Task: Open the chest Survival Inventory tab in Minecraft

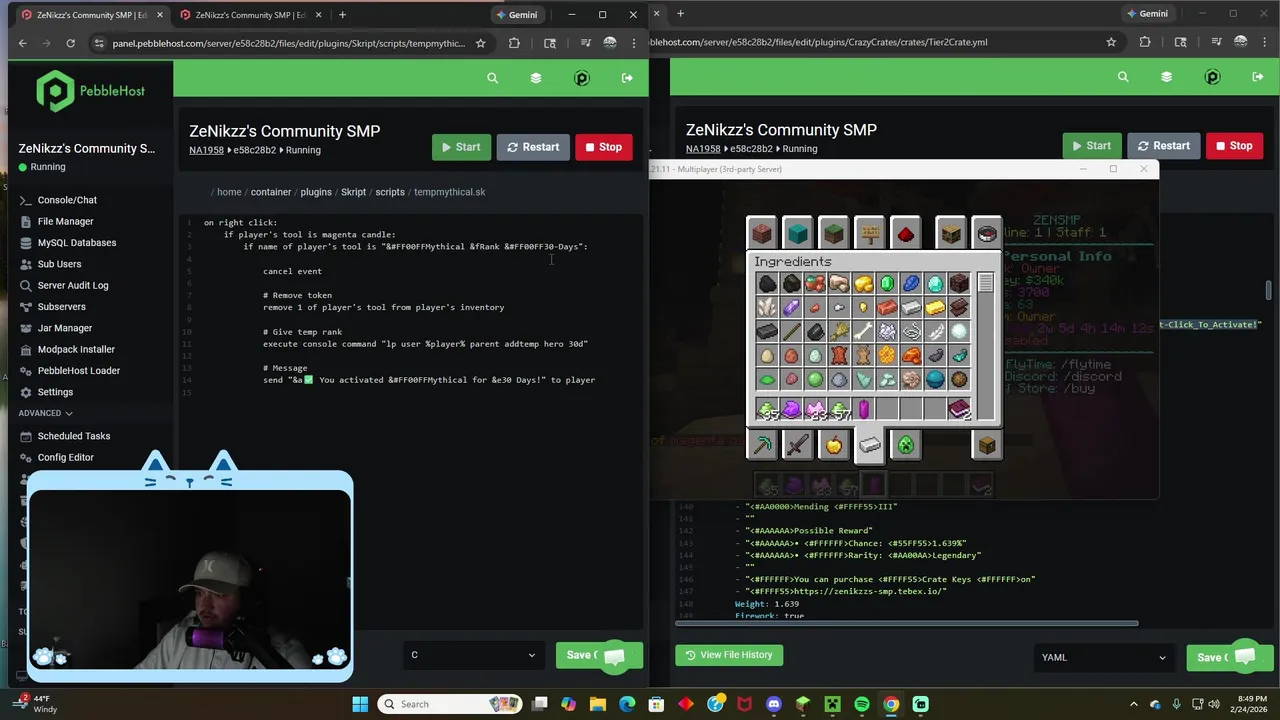Action: pyautogui.click(x=987, y=445)
